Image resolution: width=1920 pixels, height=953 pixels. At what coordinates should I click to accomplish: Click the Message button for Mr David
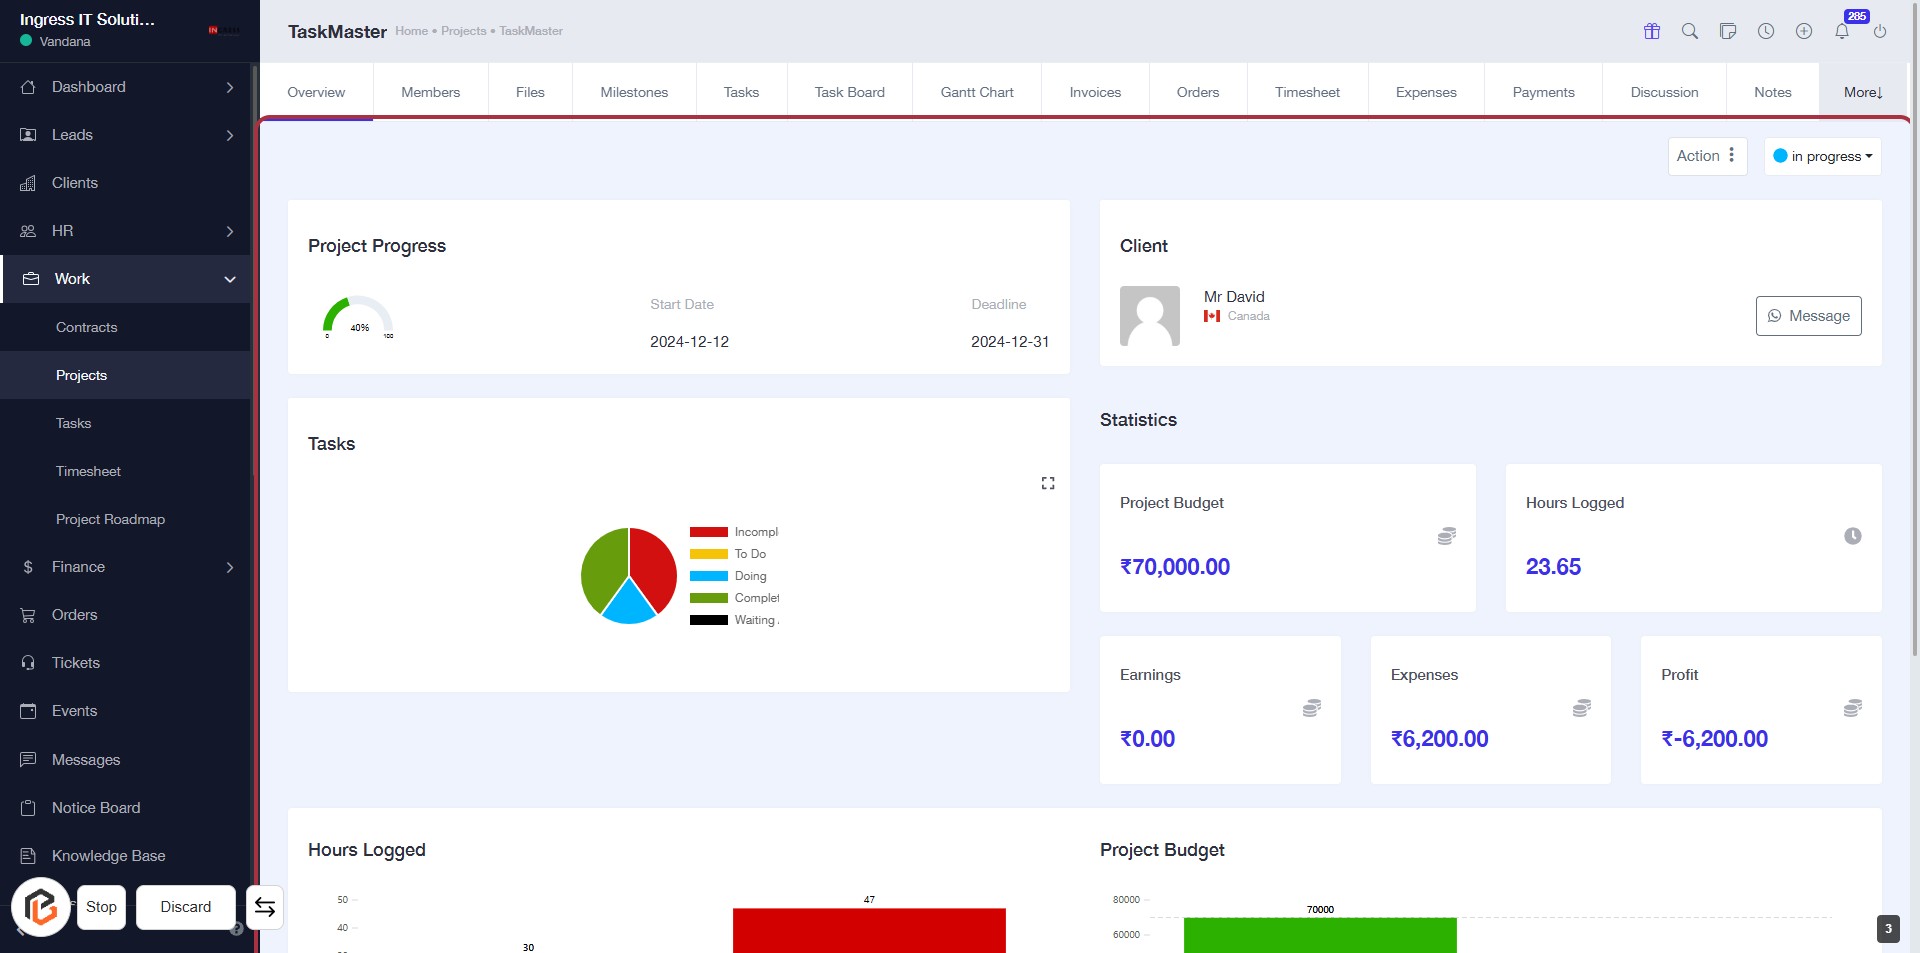(x=1808, y=316)
